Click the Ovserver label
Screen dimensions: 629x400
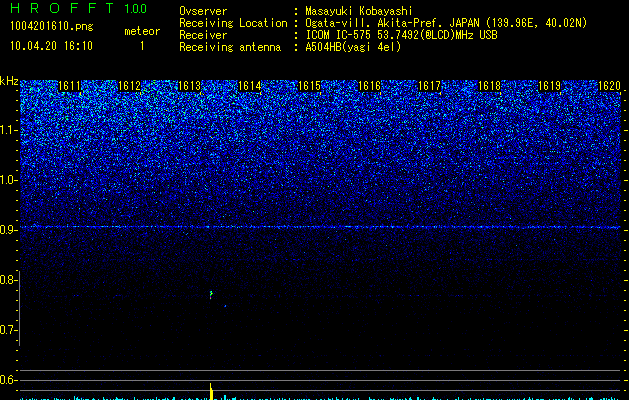(x=203, y=11)
